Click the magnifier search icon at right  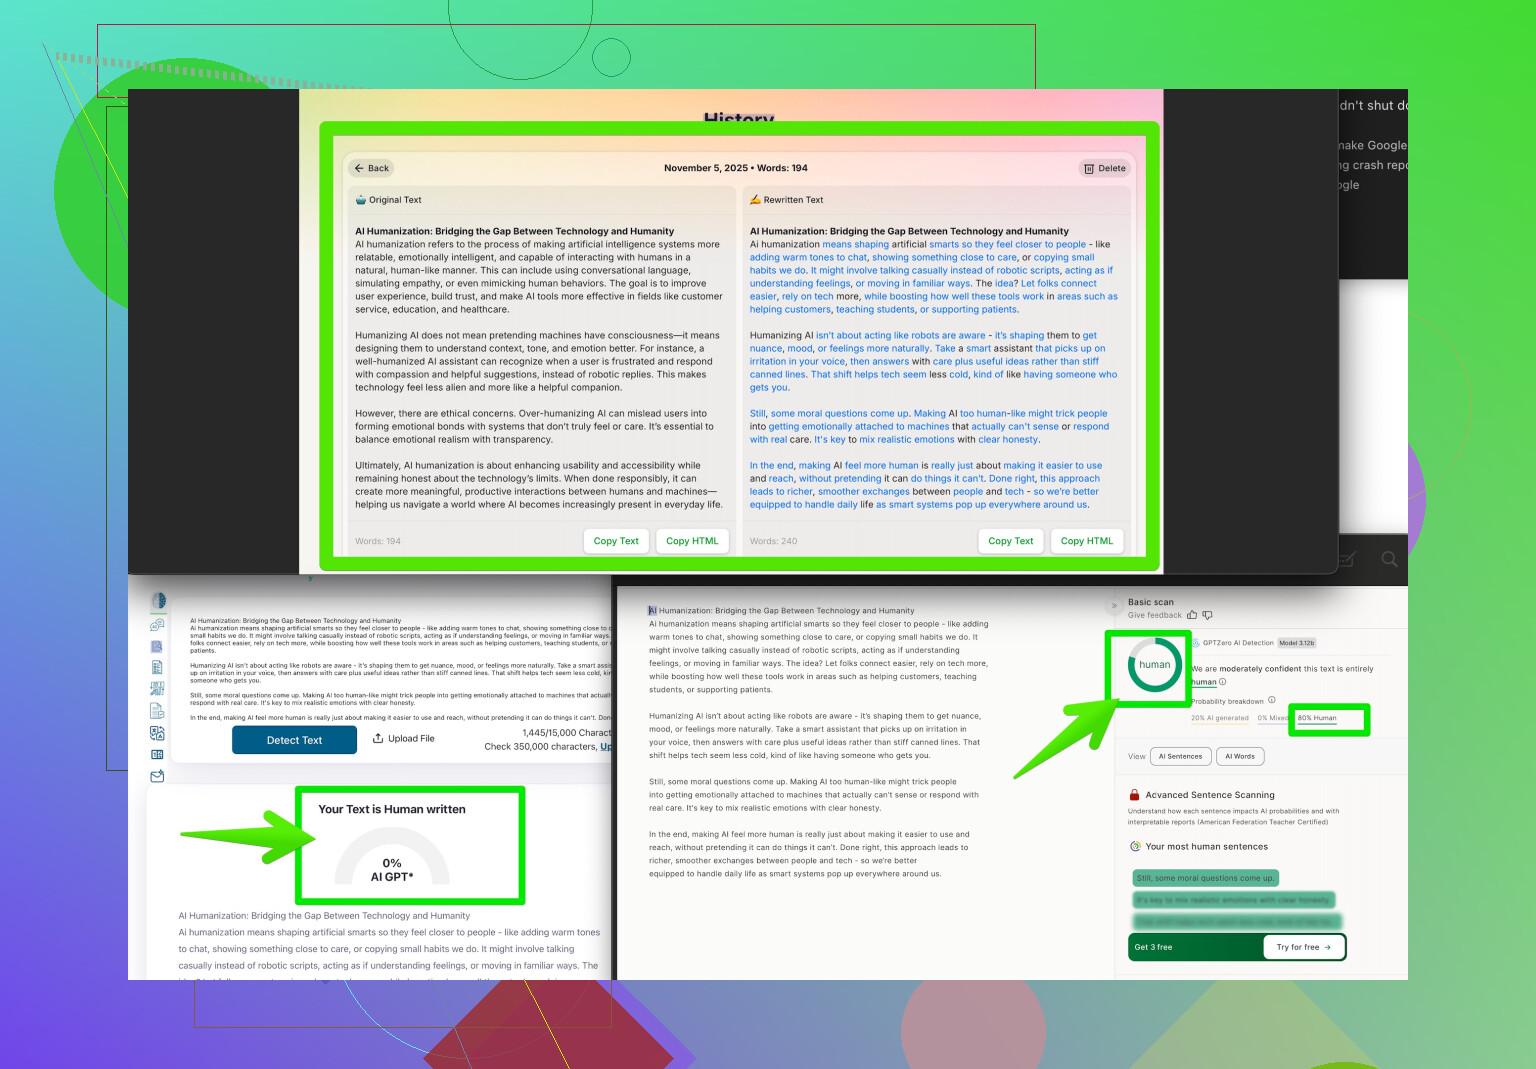pos(1389,559)
